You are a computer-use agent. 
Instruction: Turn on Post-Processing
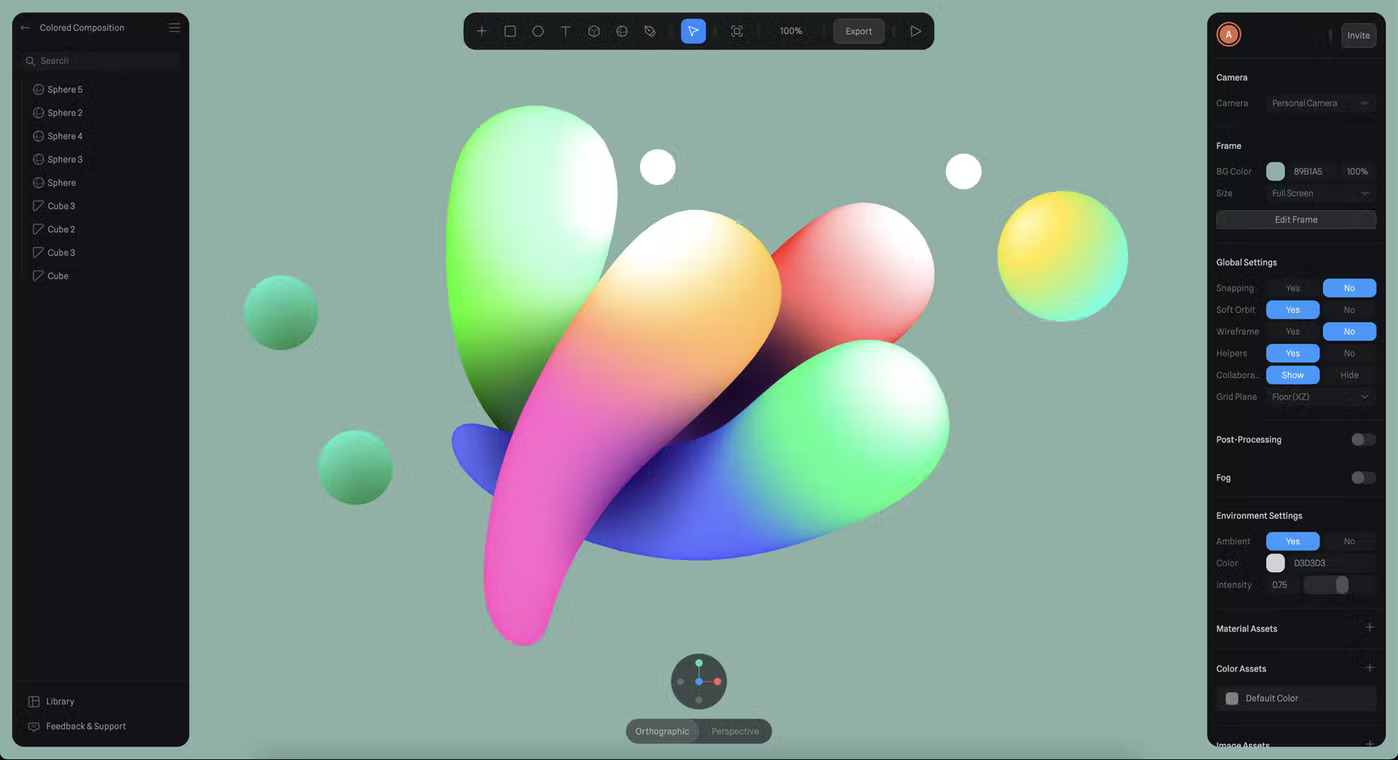1362,439
